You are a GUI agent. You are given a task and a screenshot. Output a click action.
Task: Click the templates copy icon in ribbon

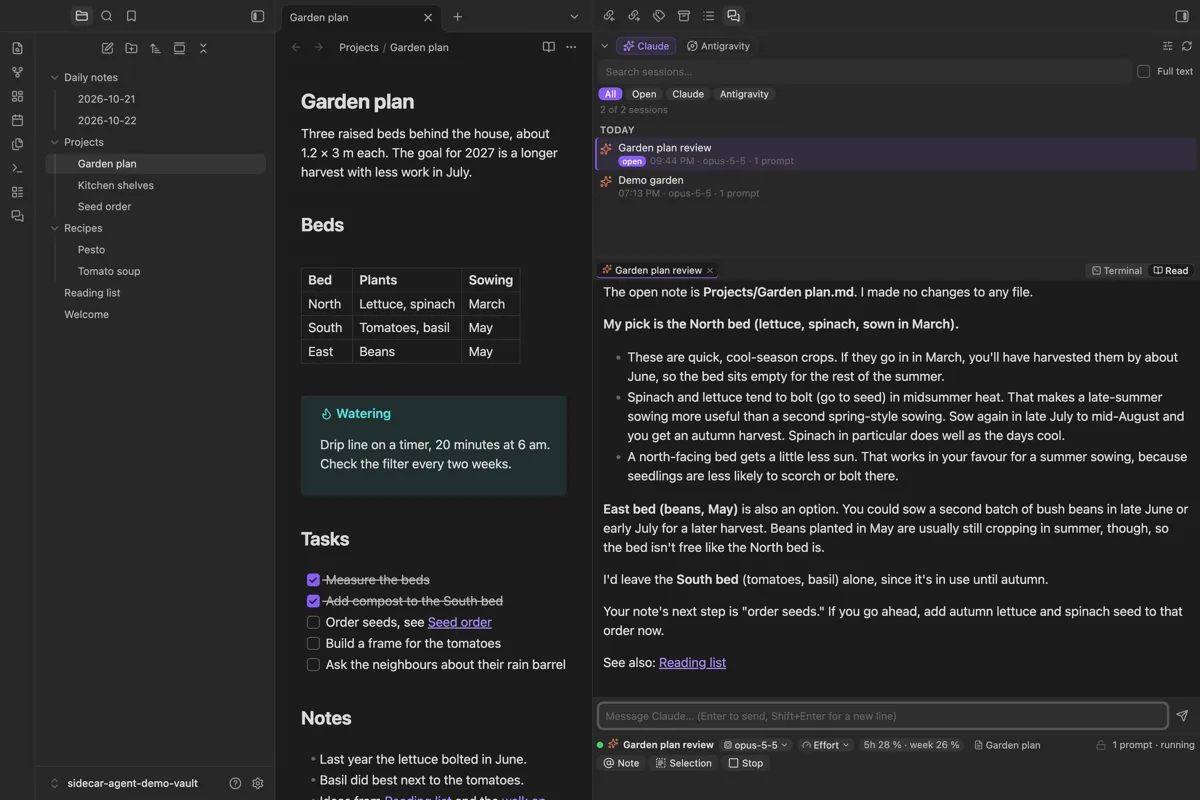[x=17, y=144]
